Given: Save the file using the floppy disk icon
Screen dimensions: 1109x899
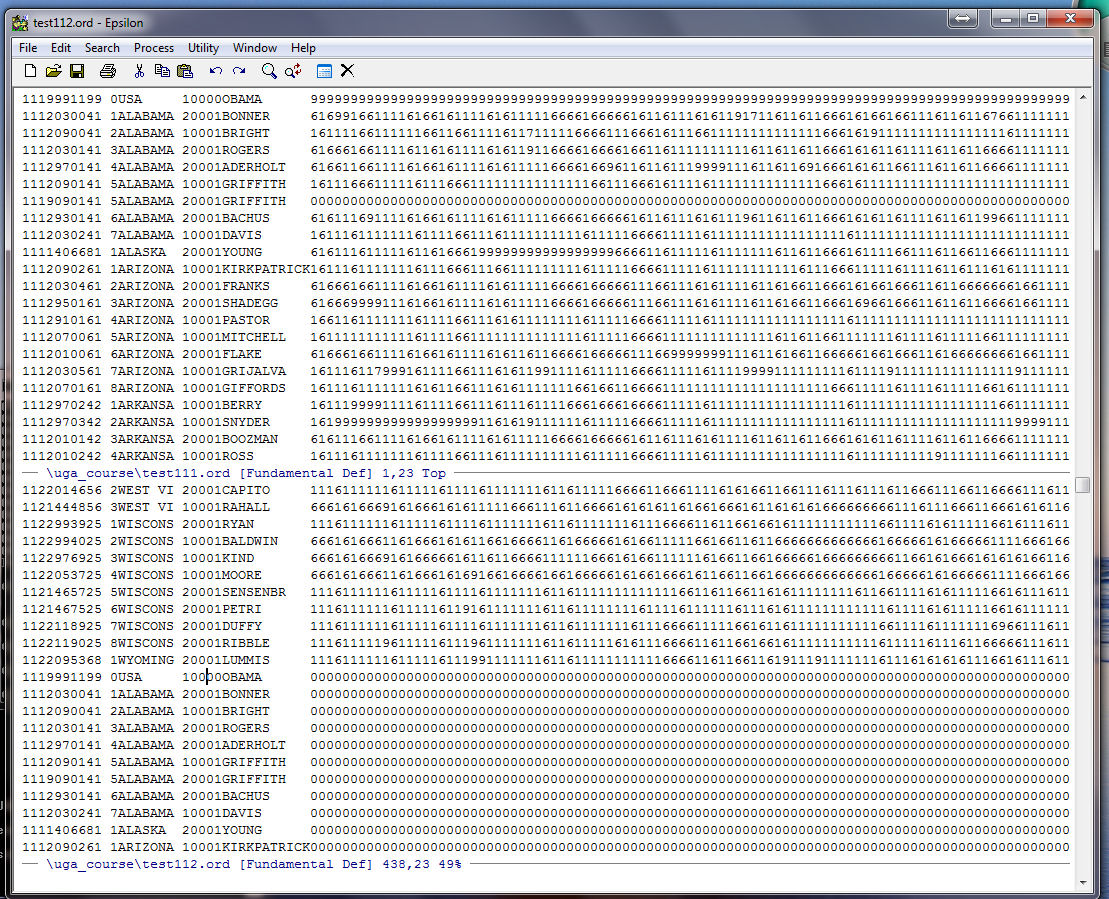Looking at the screenshot, I should point(77,71).
